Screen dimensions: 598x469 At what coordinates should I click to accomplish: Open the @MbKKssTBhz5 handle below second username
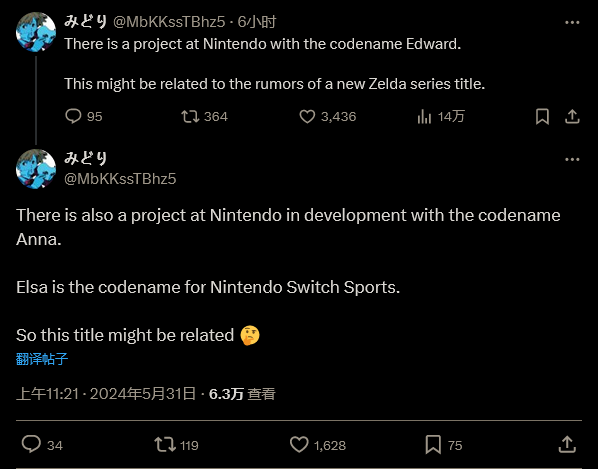[x=120, y=178]
